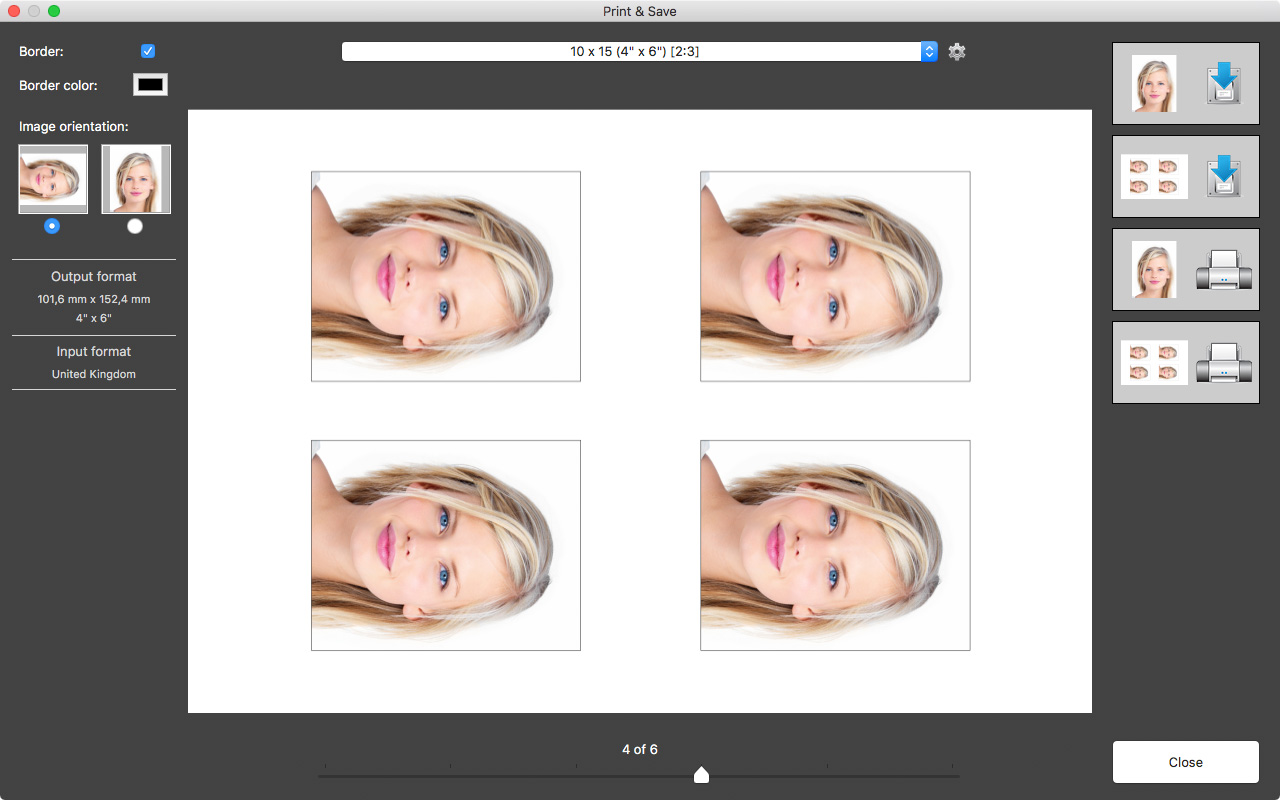Image resolution: width=1280 pixels, height=800 pixels.
Task: Select the landscape image orientation radio button
Action: (52, 226)
